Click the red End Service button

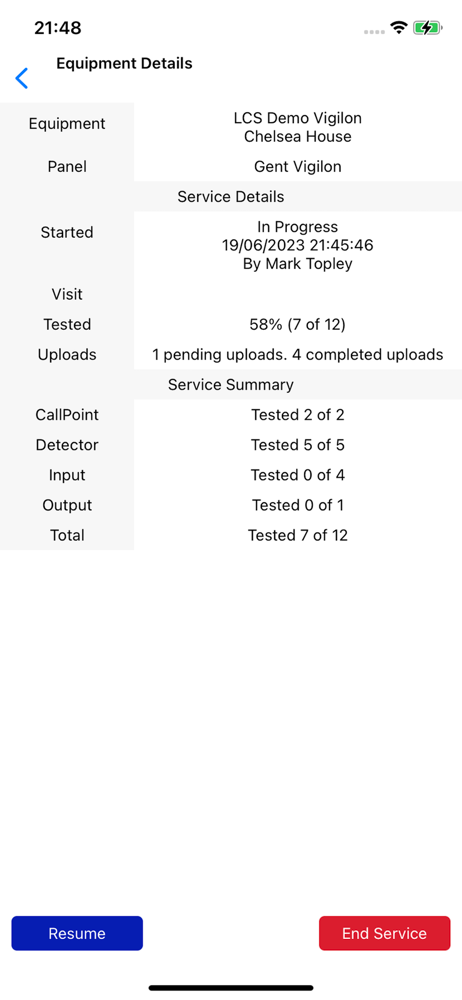(384, 934)
